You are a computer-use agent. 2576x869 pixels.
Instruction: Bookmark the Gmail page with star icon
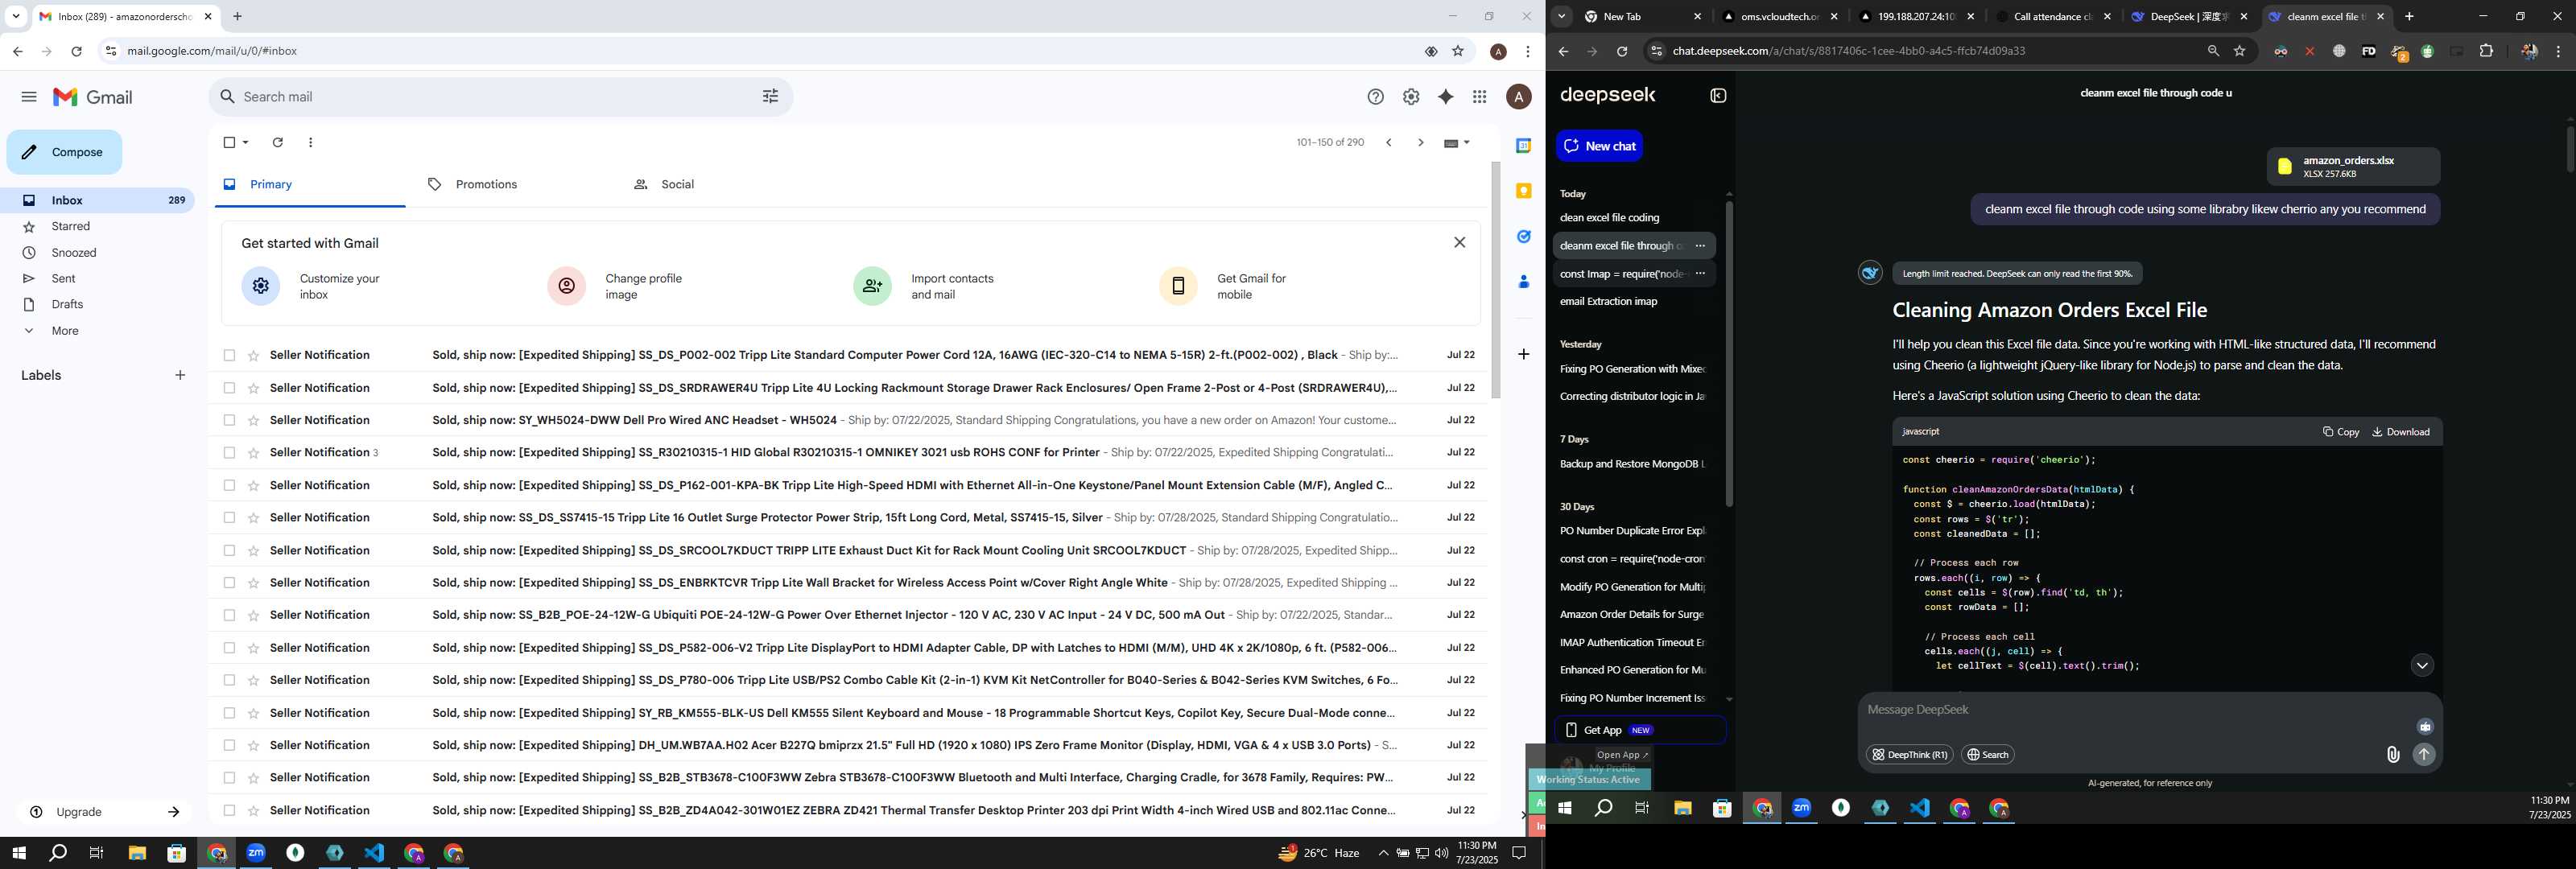click(x=1458, y=51)
